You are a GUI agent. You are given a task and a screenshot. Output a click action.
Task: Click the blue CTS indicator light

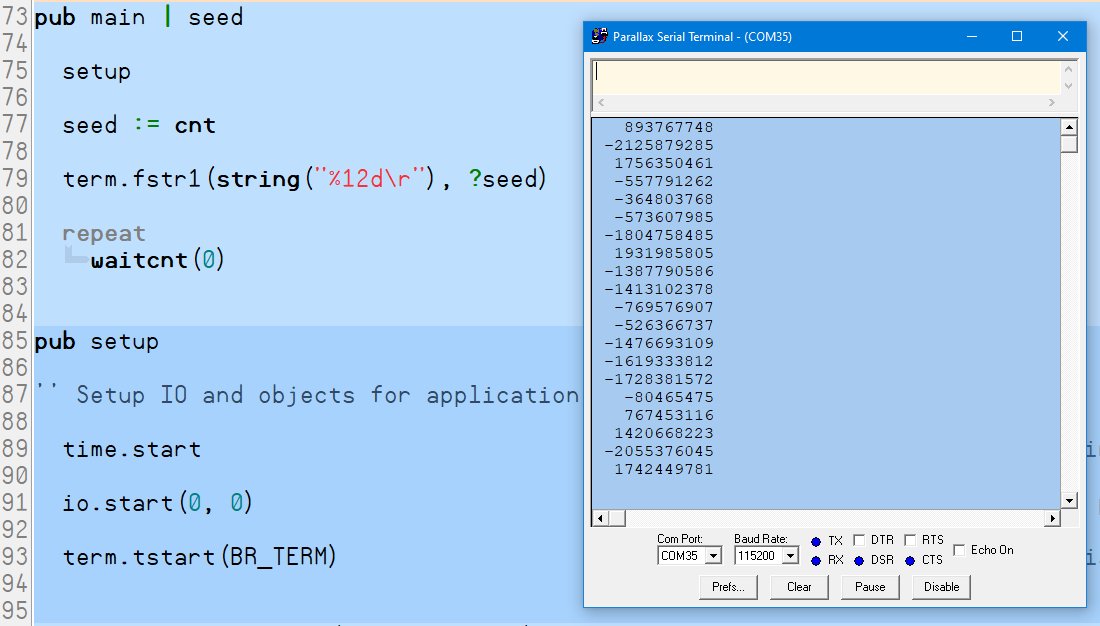[910, 560]
